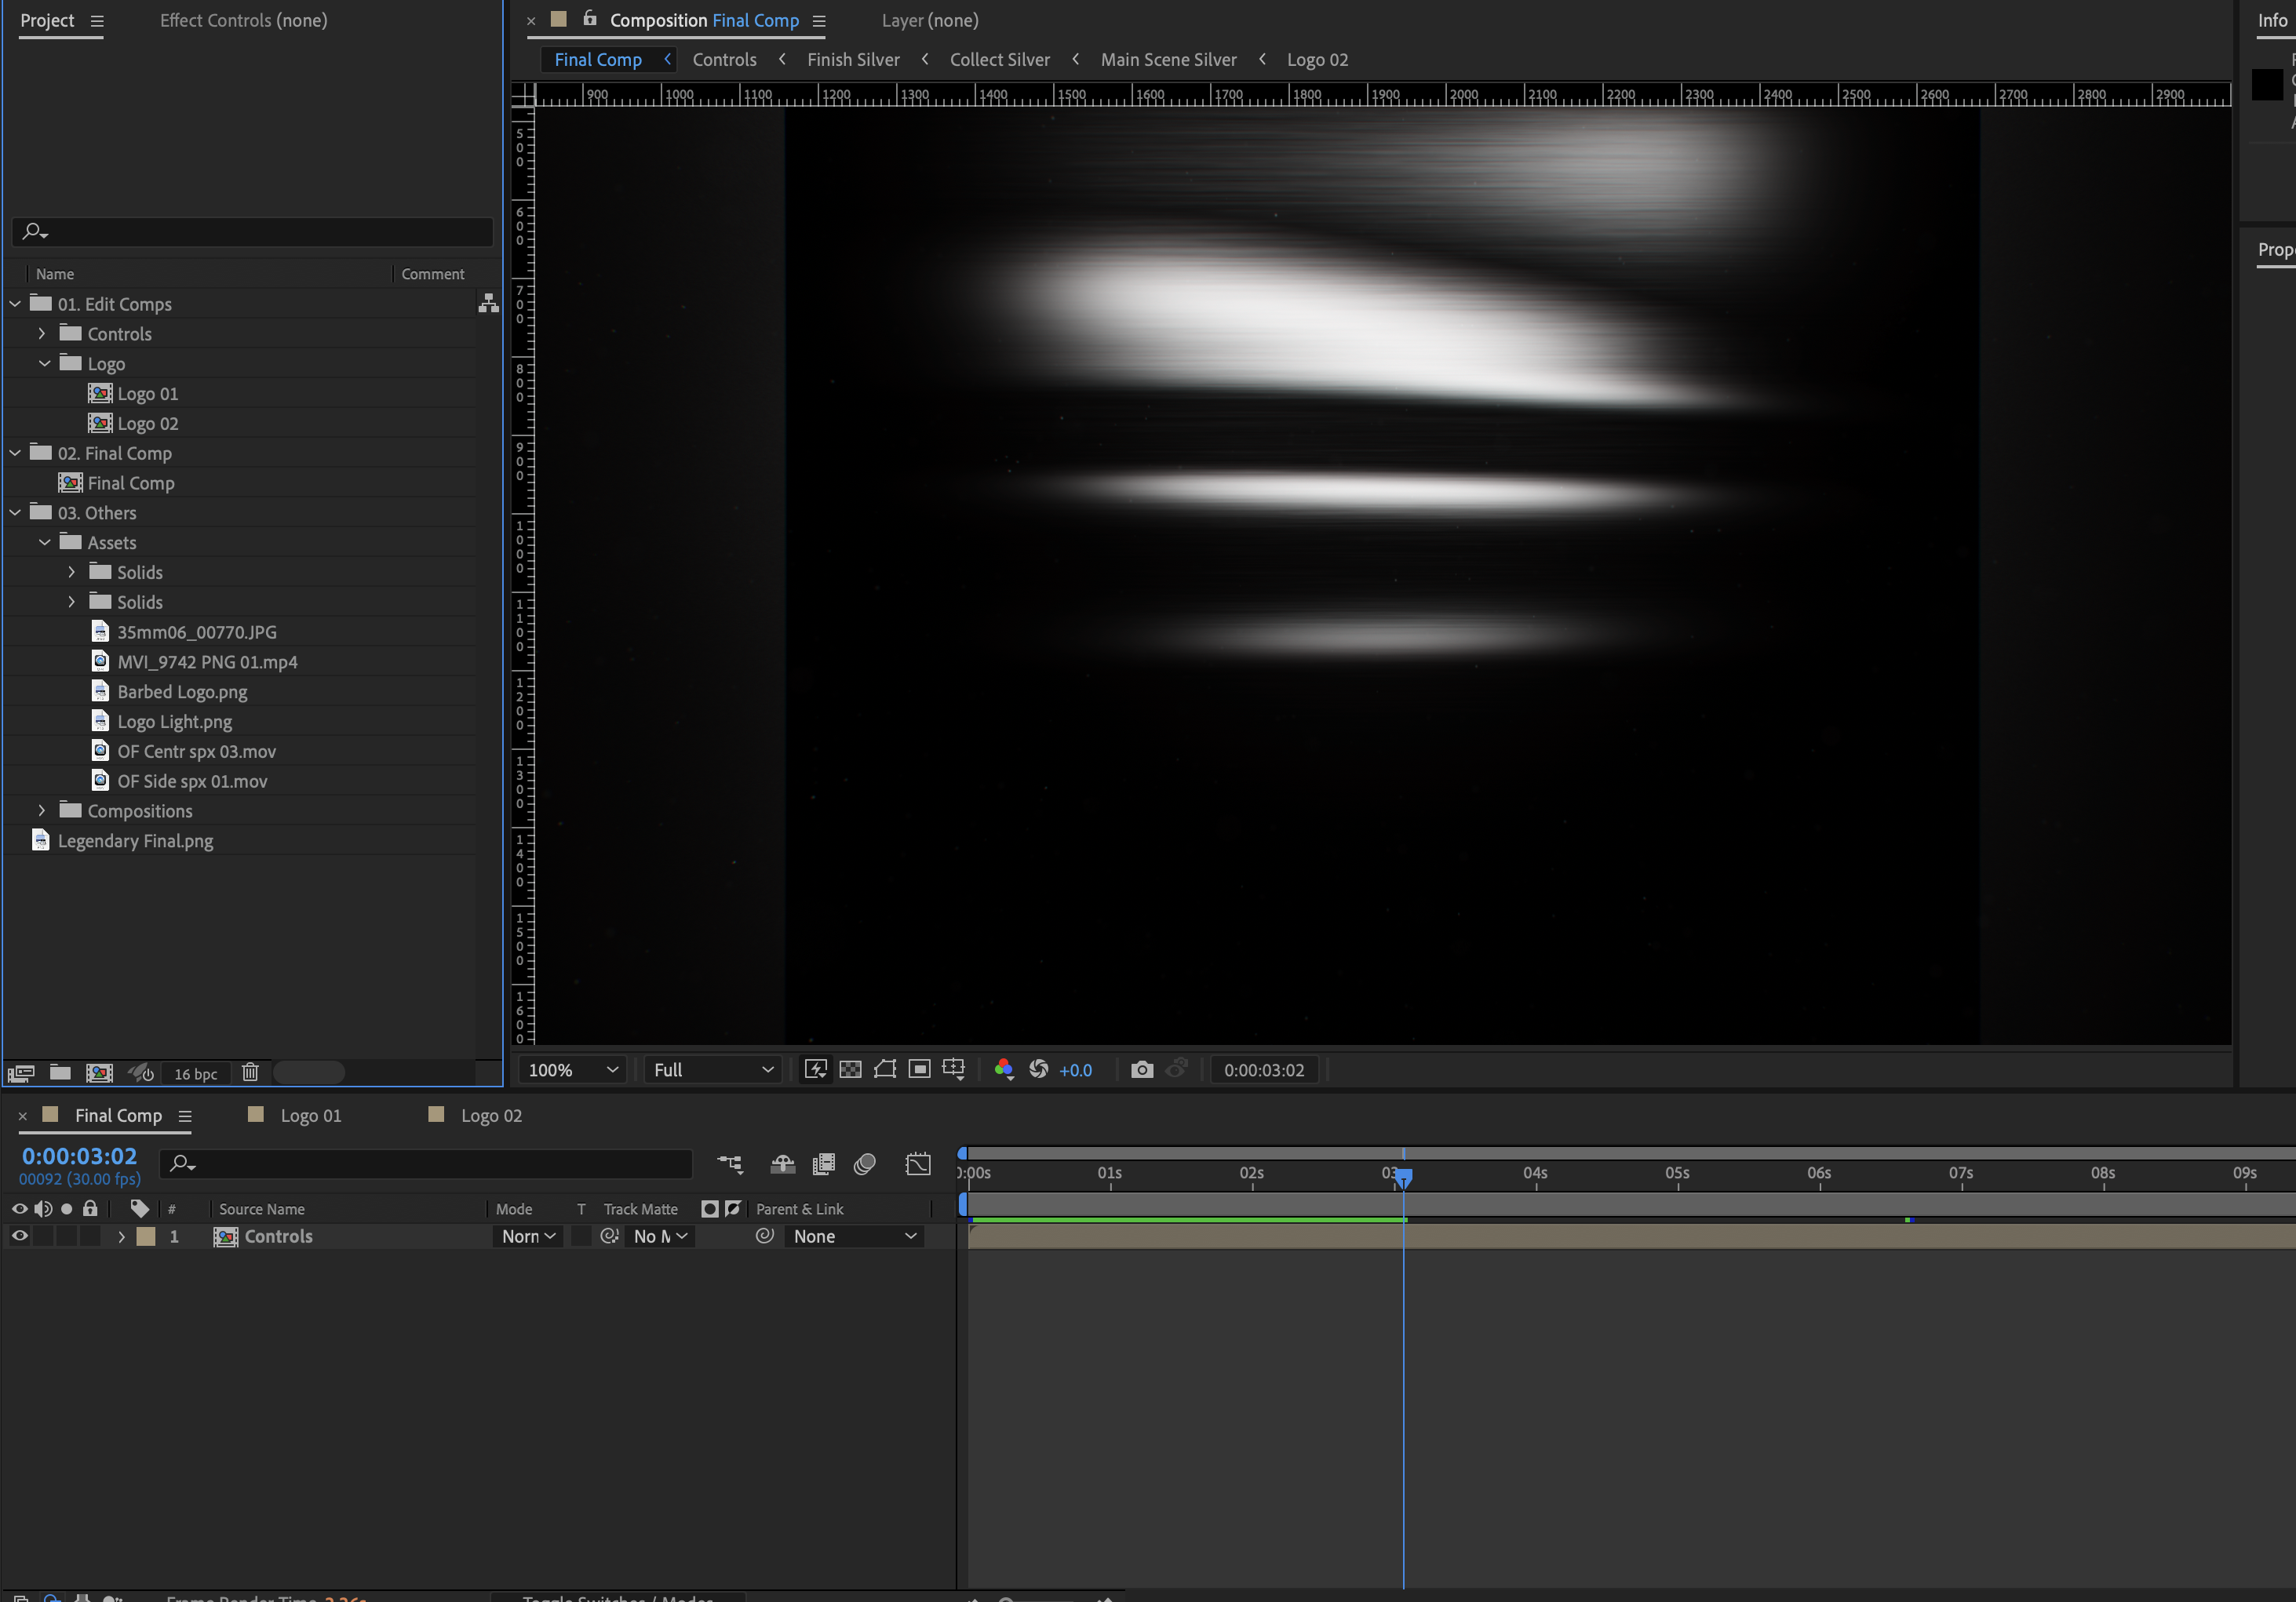Enable motion blur for the composition
2296x1602 pixels.
click(x=865, y=1164)
